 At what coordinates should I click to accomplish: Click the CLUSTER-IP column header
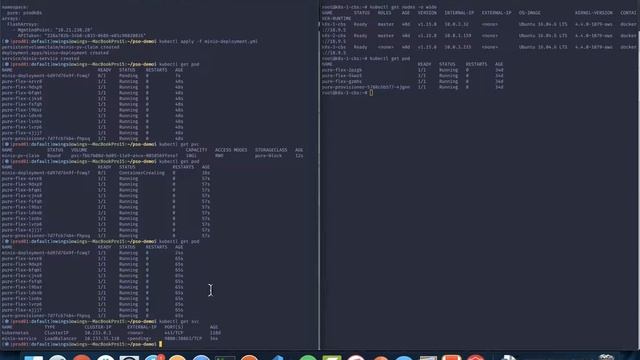pyautogui.click(x=98, y=327)
